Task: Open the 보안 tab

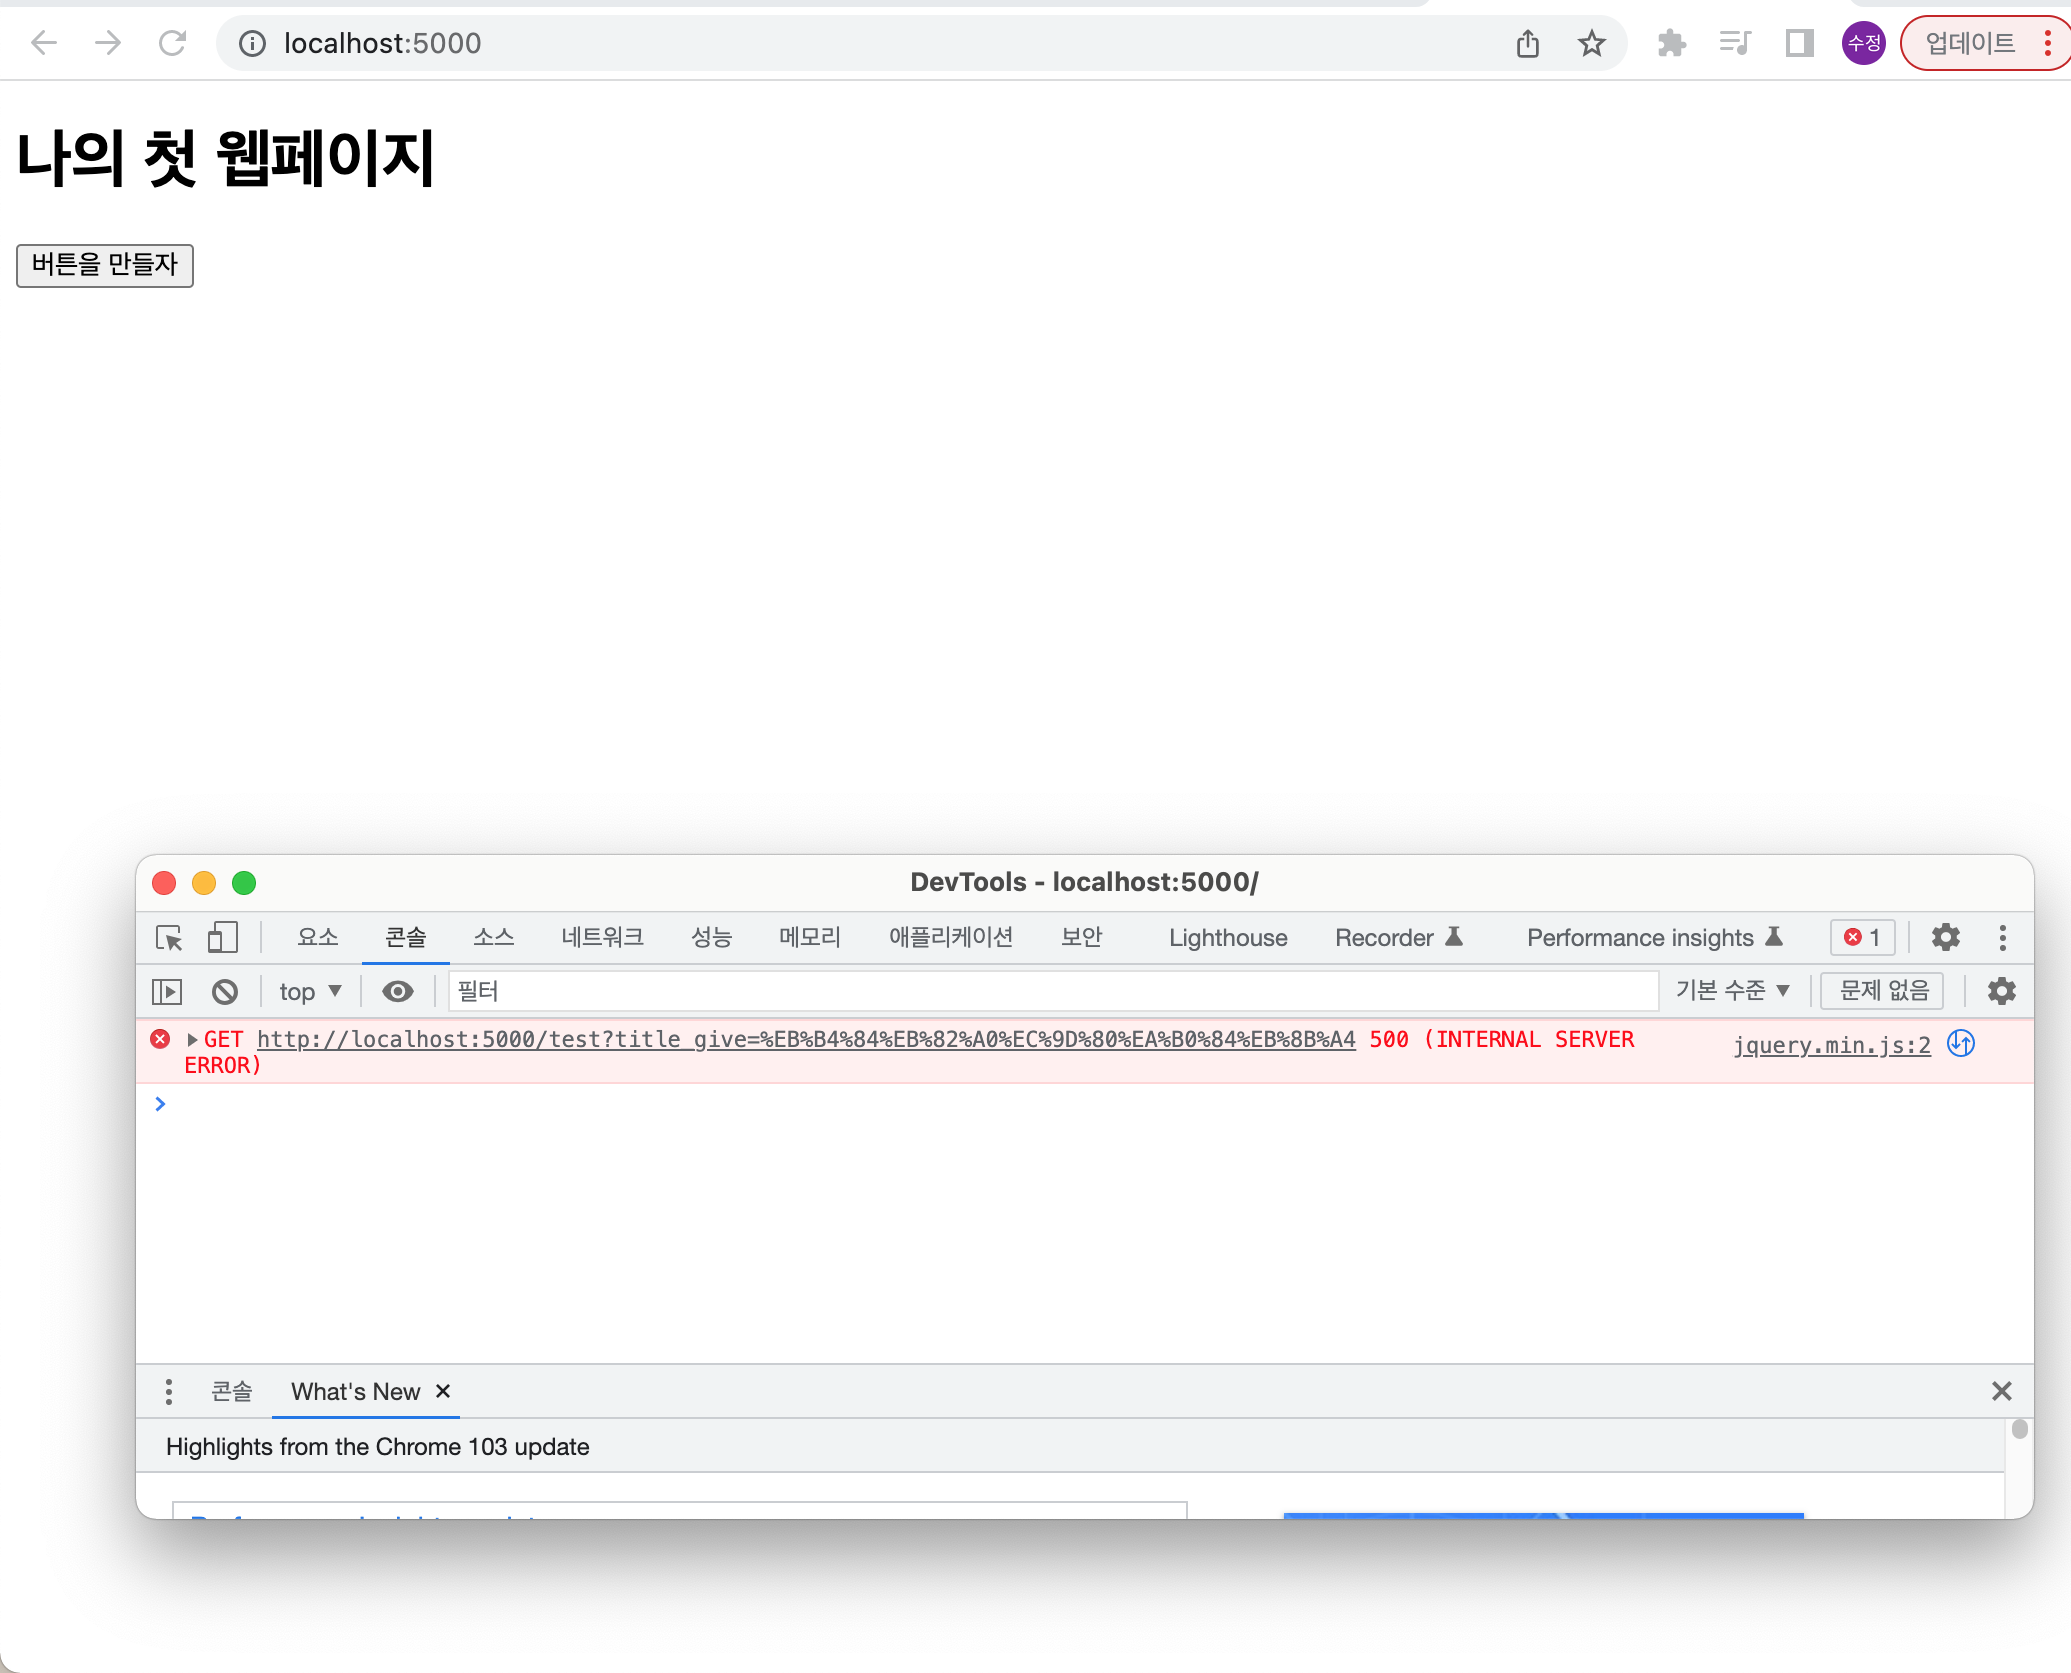Action: pyautogui.click(x=1082, y=937)
